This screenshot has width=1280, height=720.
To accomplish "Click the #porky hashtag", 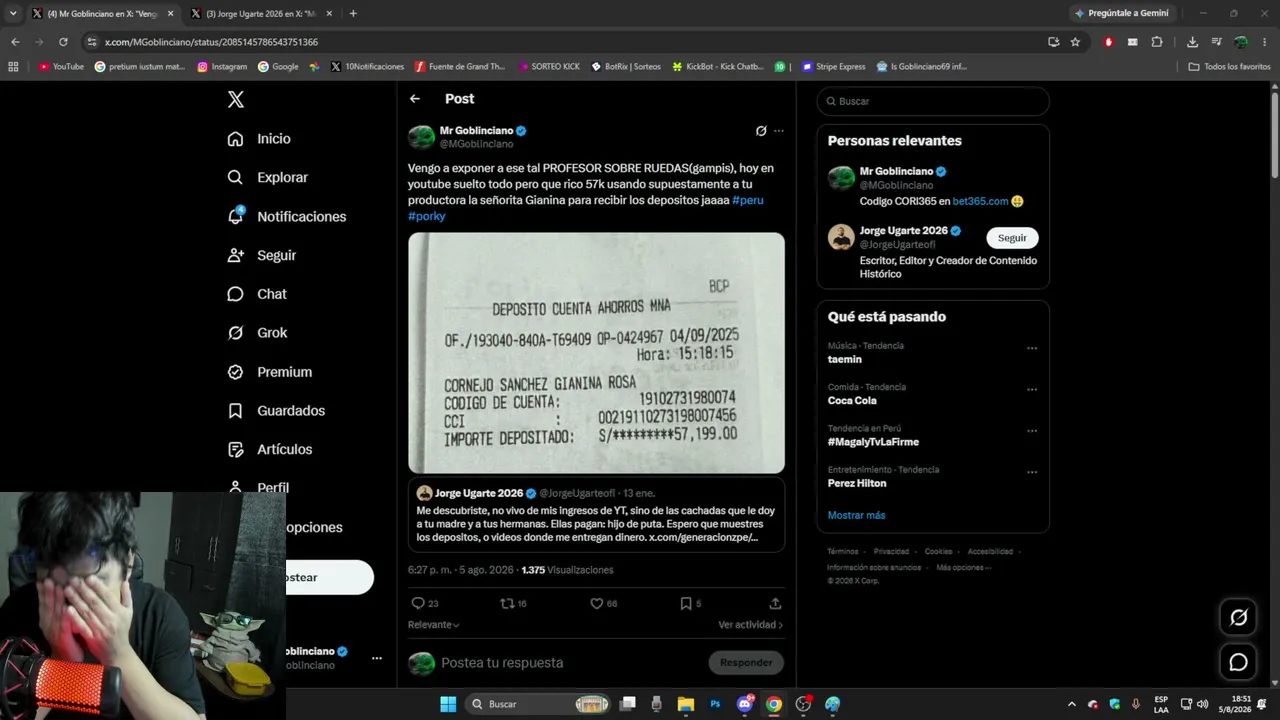I will click(x=427, y=216).
